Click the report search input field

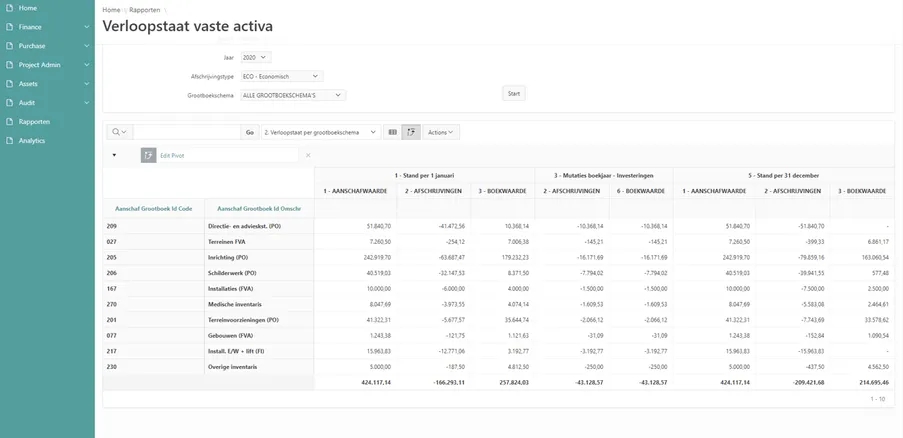[186, 132]
